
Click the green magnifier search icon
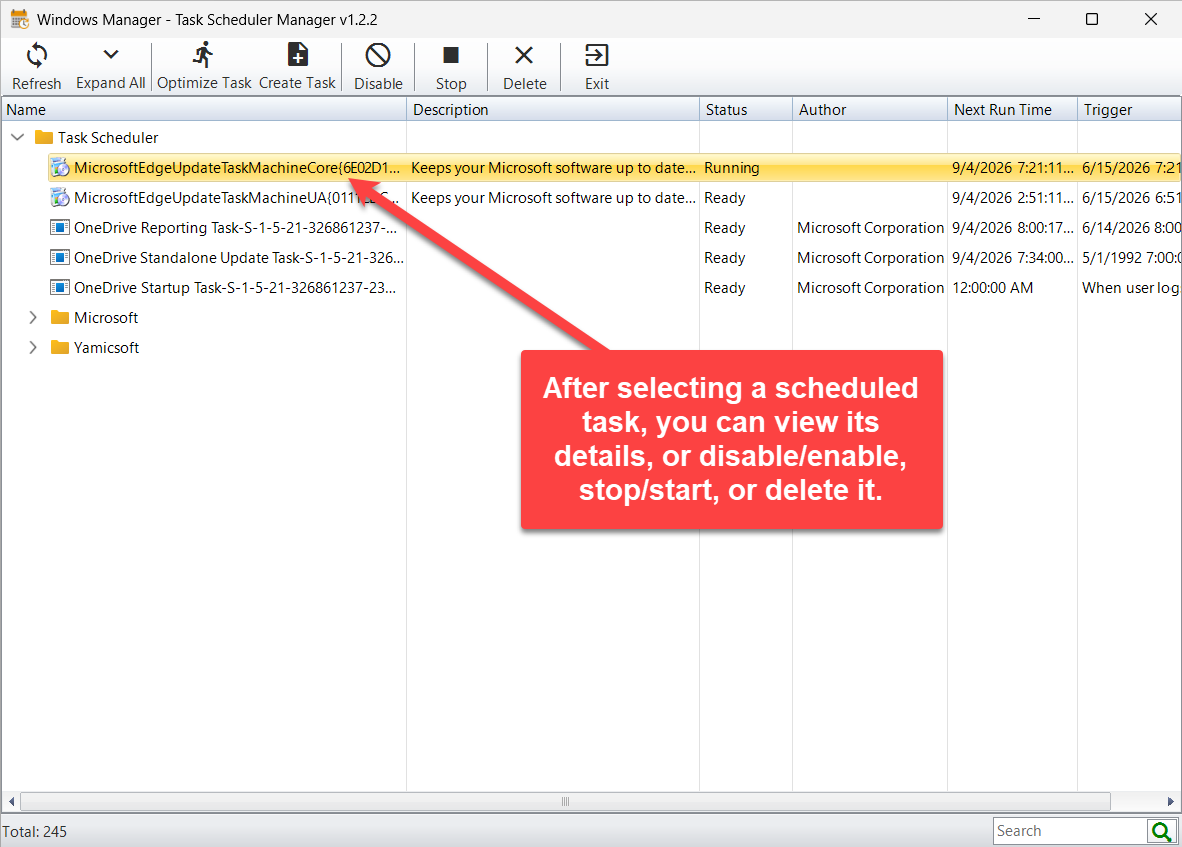pos(1162,831)
